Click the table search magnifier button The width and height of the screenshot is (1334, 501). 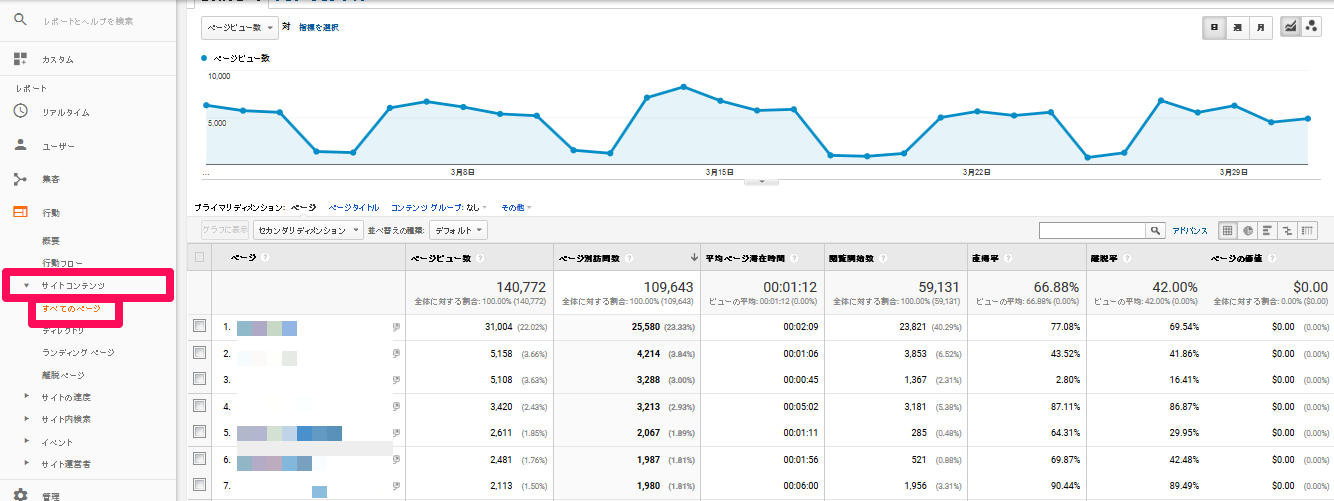coord(1155,230)
